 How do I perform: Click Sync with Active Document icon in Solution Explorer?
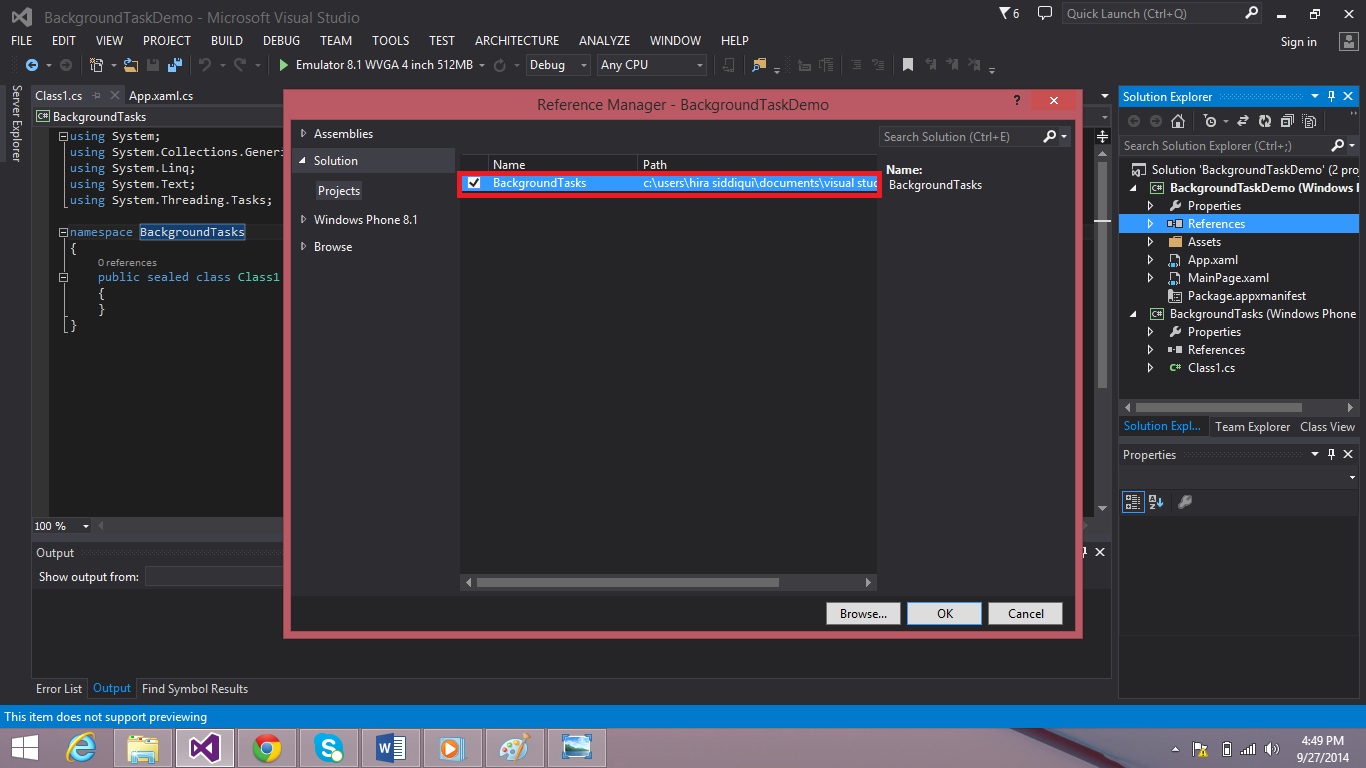click(x=1243, y=121)
